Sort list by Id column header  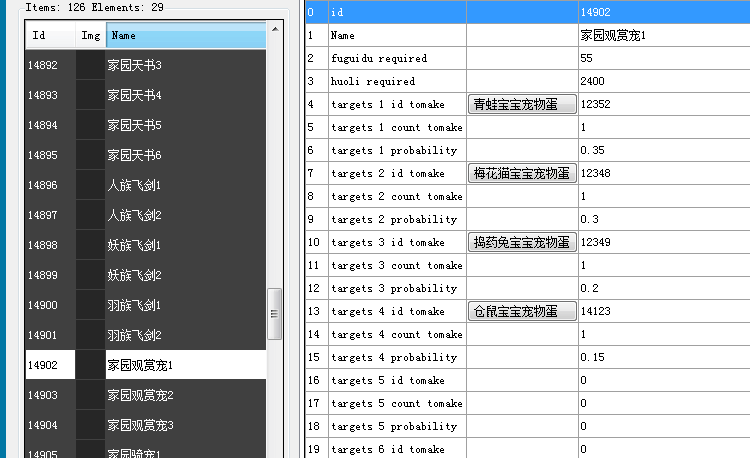click(50, 35)
